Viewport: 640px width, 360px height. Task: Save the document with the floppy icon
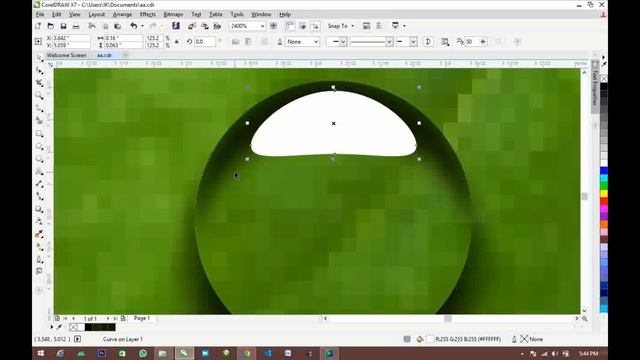(63, 26)
